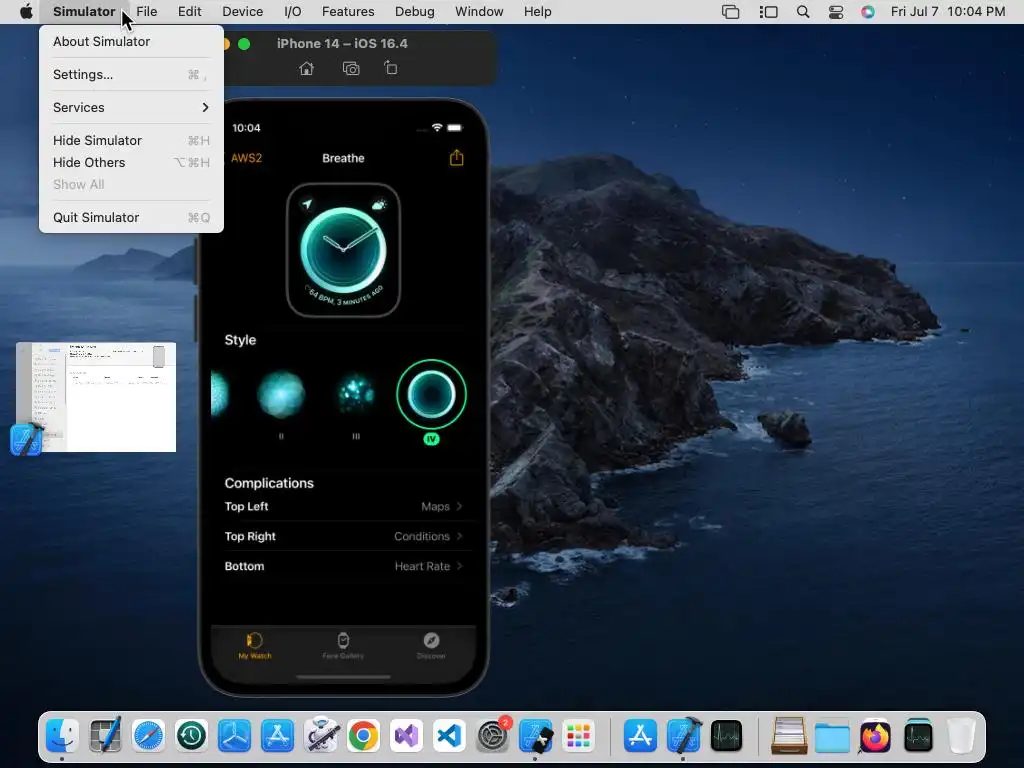Change the Top Left complication from Maps
The width and height of the screenshot is (1024, 768).
[x=344, y=506]
